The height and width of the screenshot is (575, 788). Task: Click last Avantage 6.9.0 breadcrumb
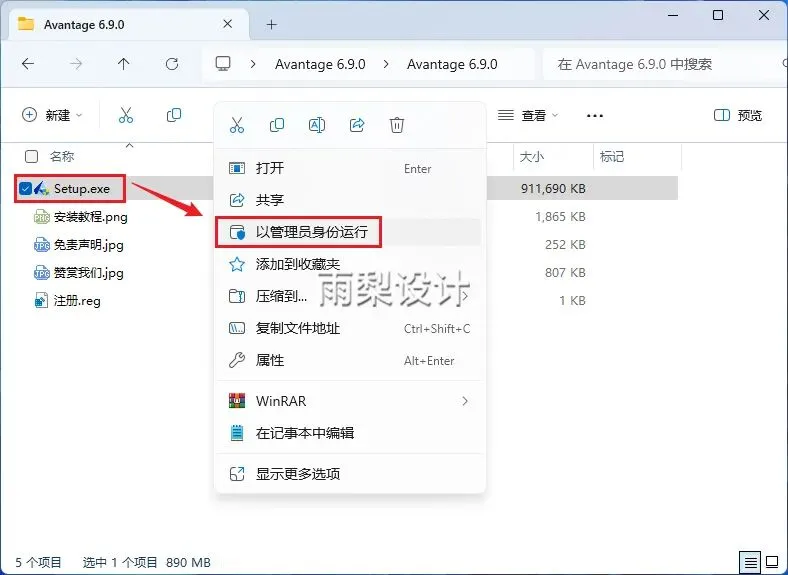452,64
